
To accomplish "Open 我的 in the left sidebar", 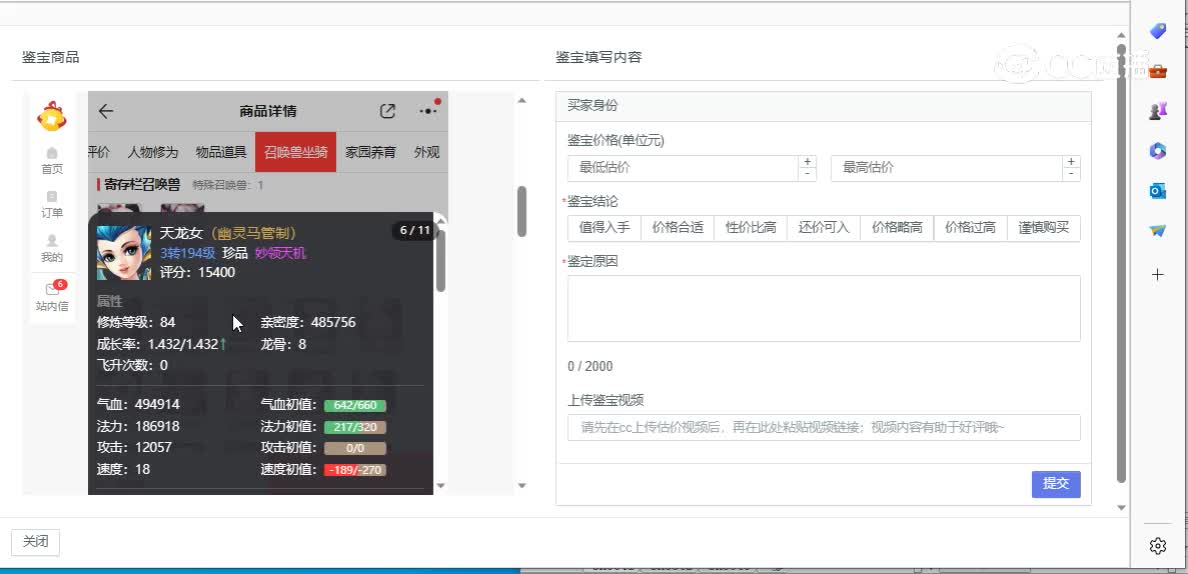I will [x=52, y=249].
